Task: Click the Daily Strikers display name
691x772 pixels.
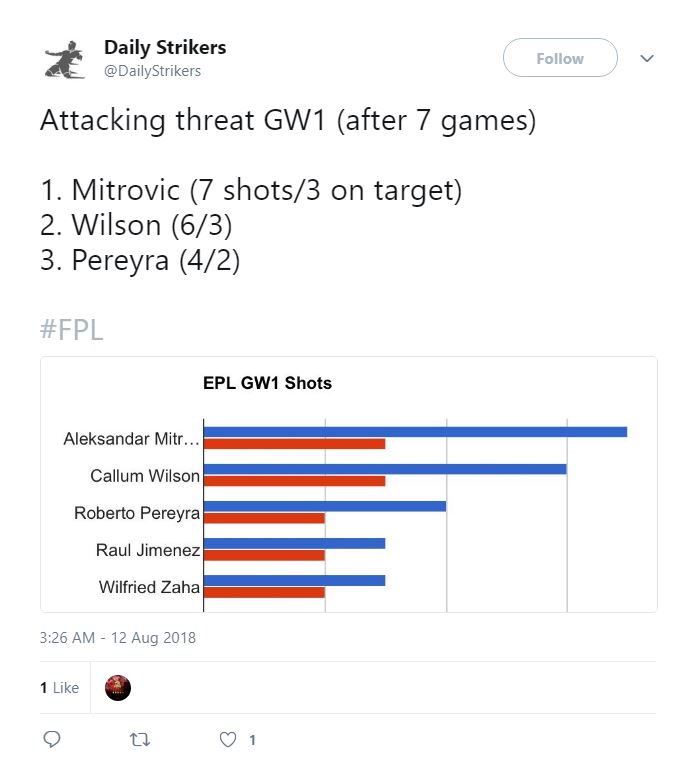Action: pyautogui.click(x=165, y=48)
